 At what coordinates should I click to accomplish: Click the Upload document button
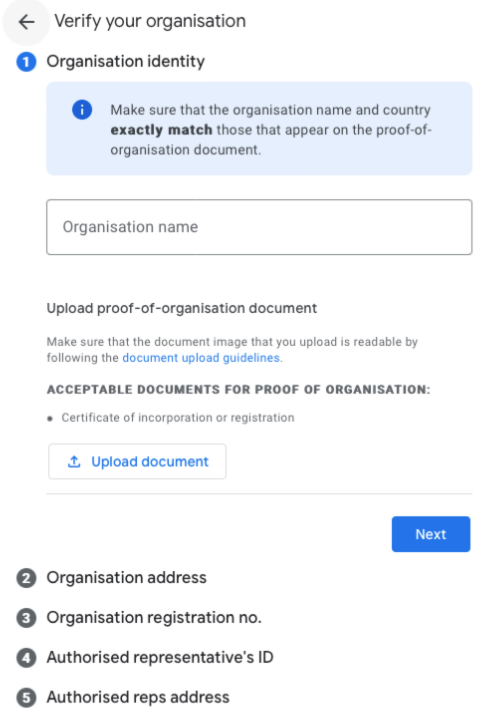tap(137, 461)
